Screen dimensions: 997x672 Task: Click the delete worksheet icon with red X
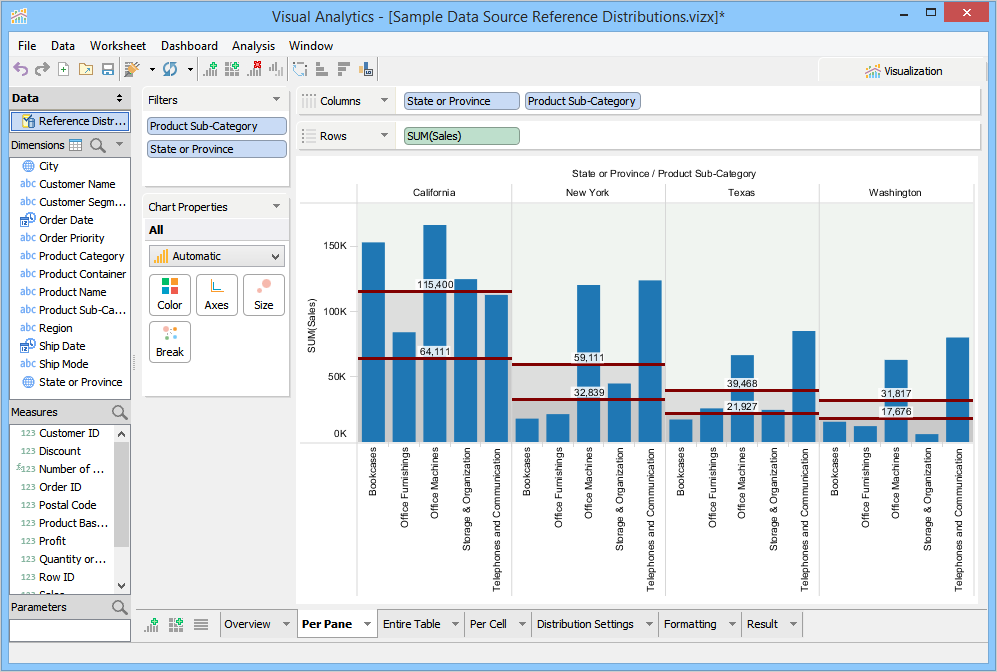click(254, 69)
